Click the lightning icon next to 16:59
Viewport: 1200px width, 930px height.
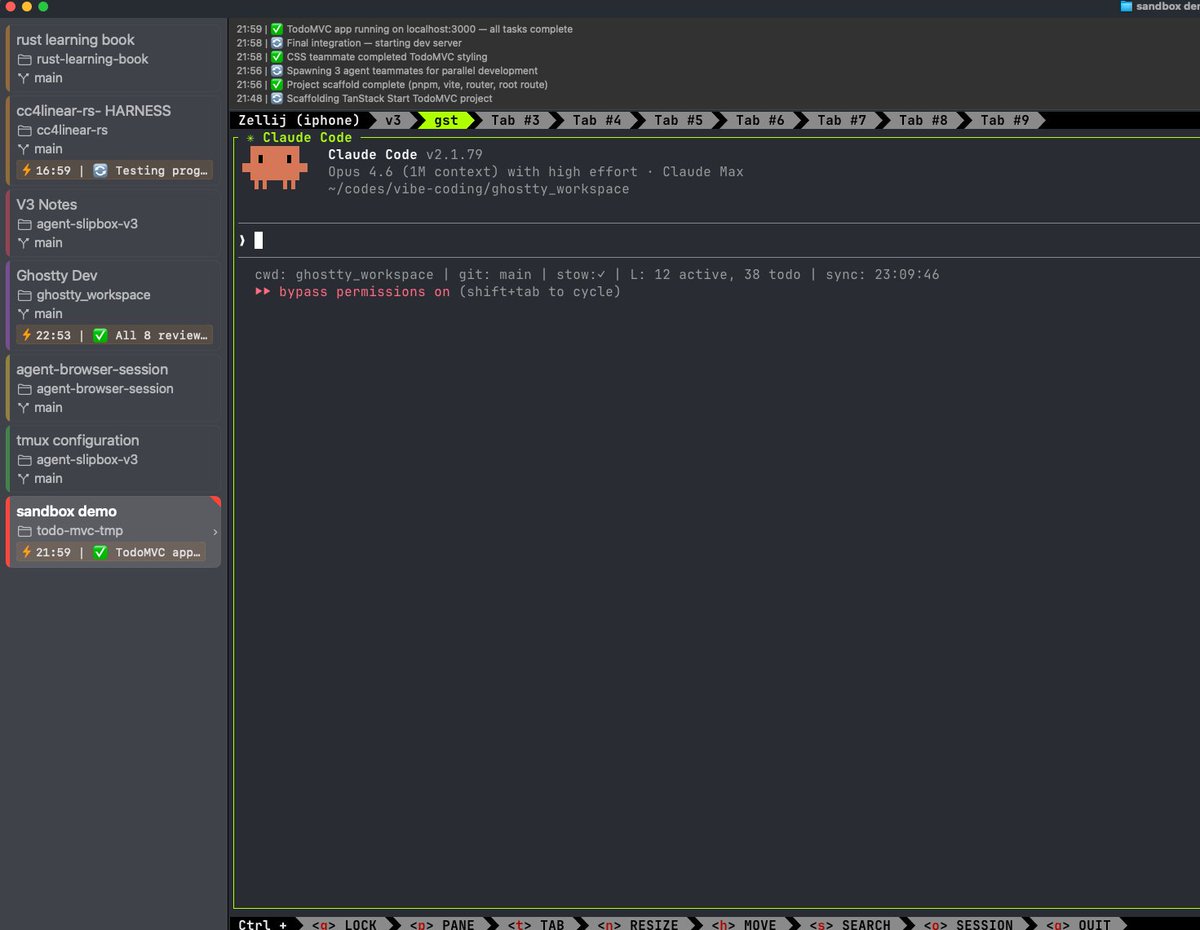coord(27,171)
